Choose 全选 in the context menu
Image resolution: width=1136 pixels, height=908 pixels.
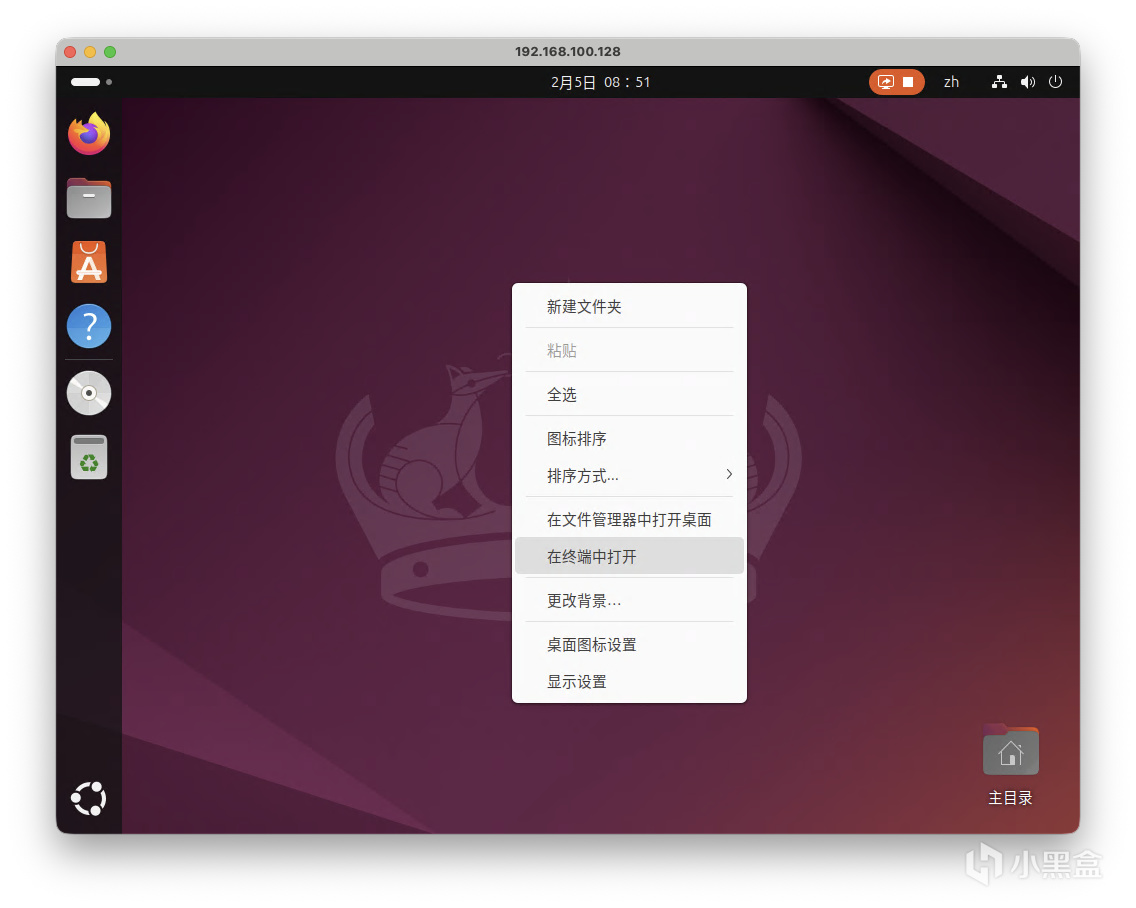629,394
